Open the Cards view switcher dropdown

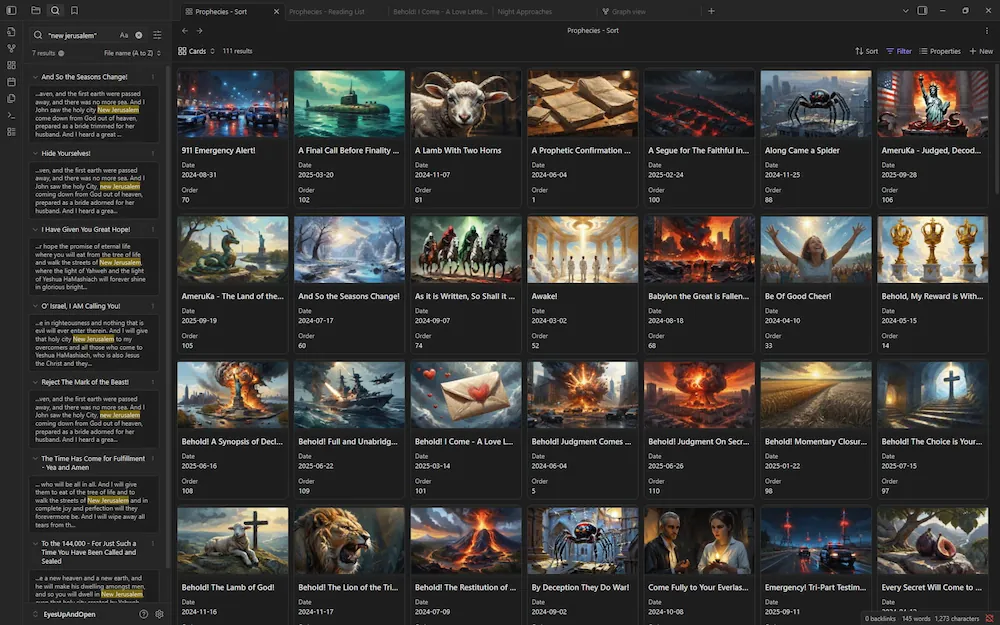coord(193,51)
